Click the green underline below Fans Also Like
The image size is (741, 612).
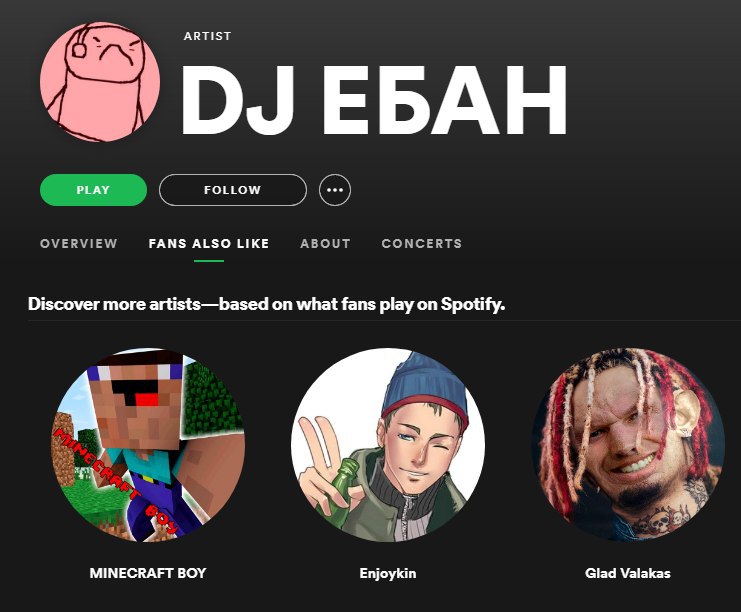[208, 260]
